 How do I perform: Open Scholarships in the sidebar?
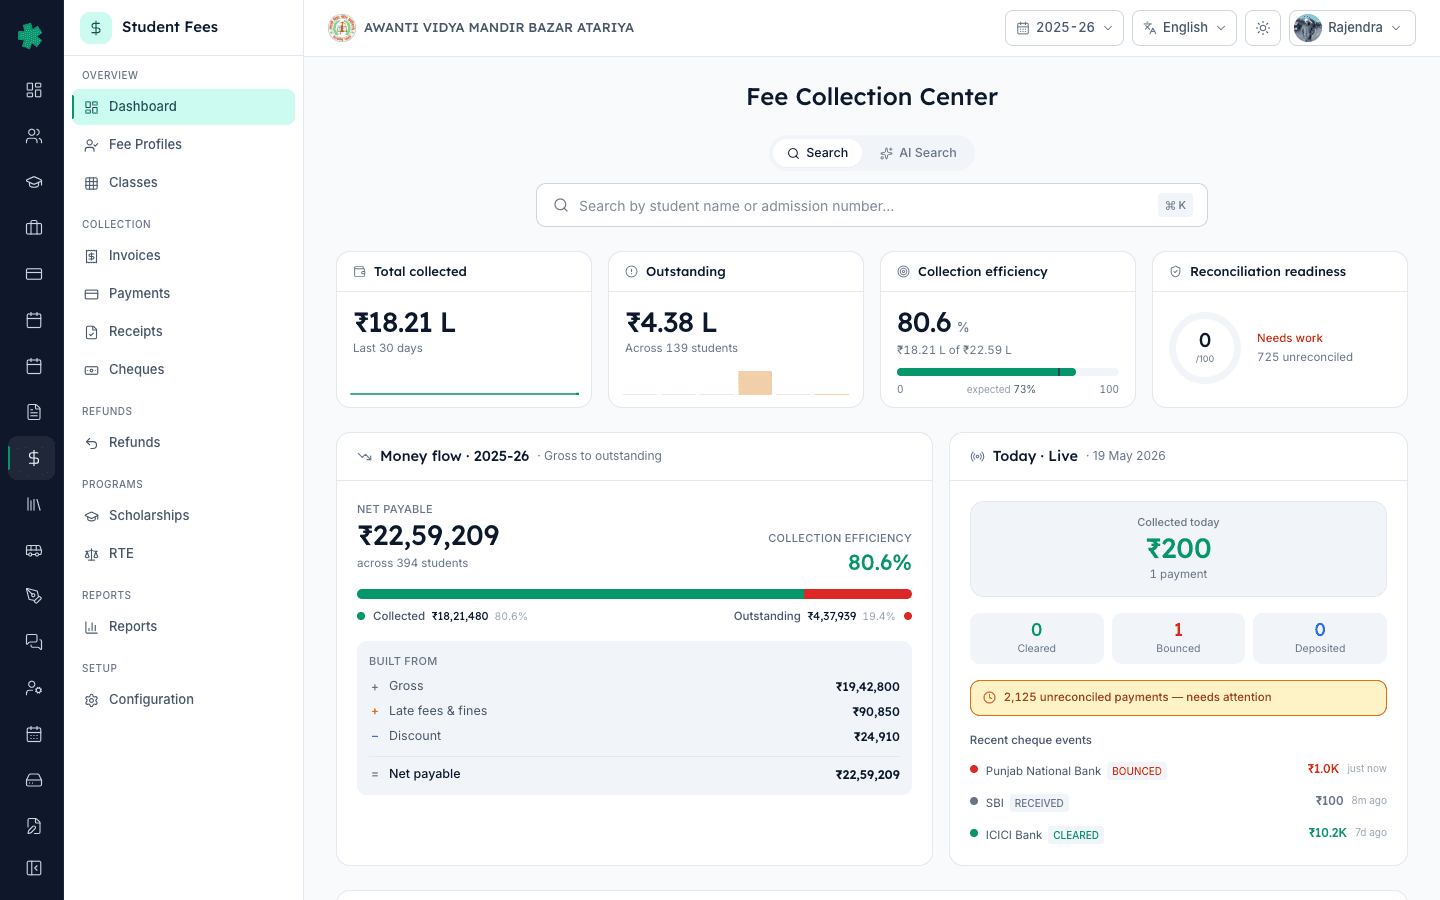(x=183, y=516)
